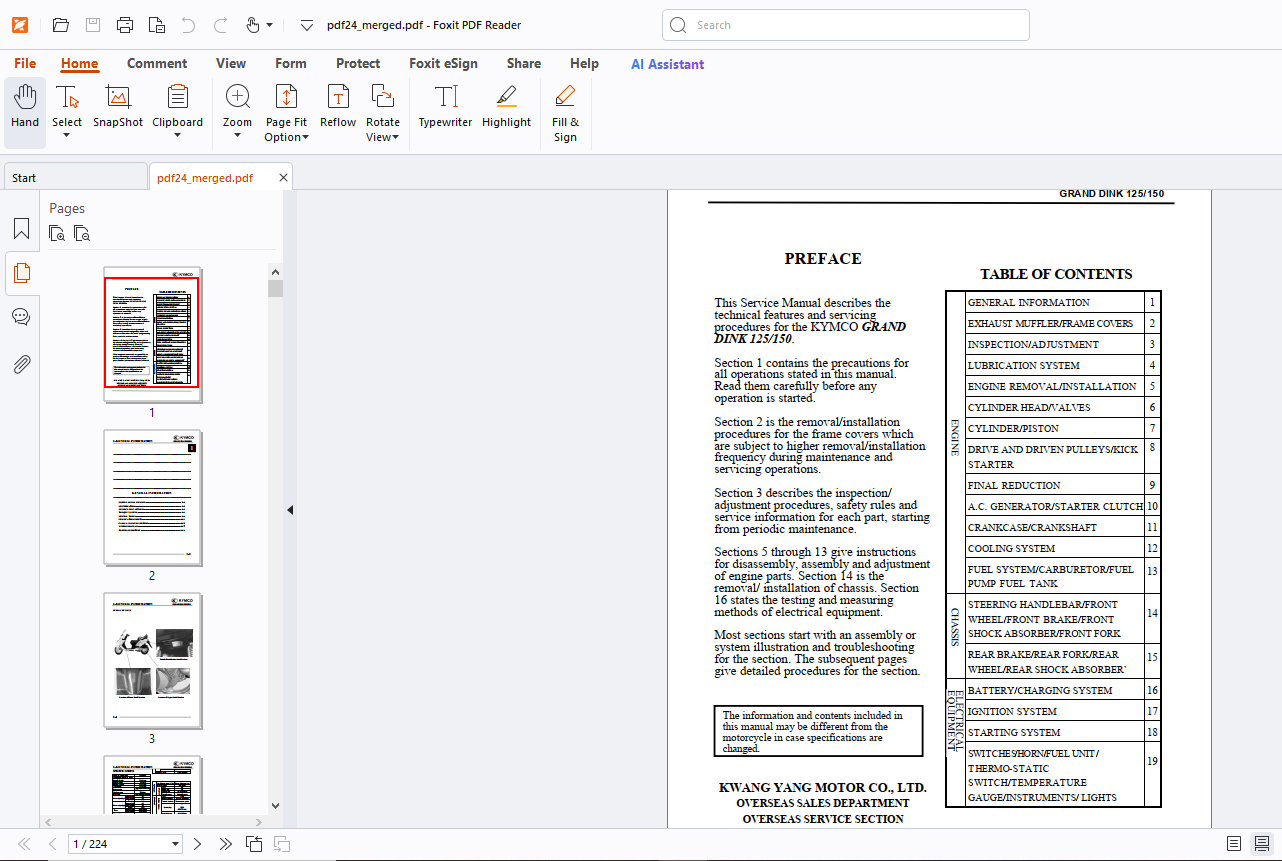Switch to the Comment ribbon tab
Image resolution: width=1282 pixels, height=861 pixels.
coord(157,64)
